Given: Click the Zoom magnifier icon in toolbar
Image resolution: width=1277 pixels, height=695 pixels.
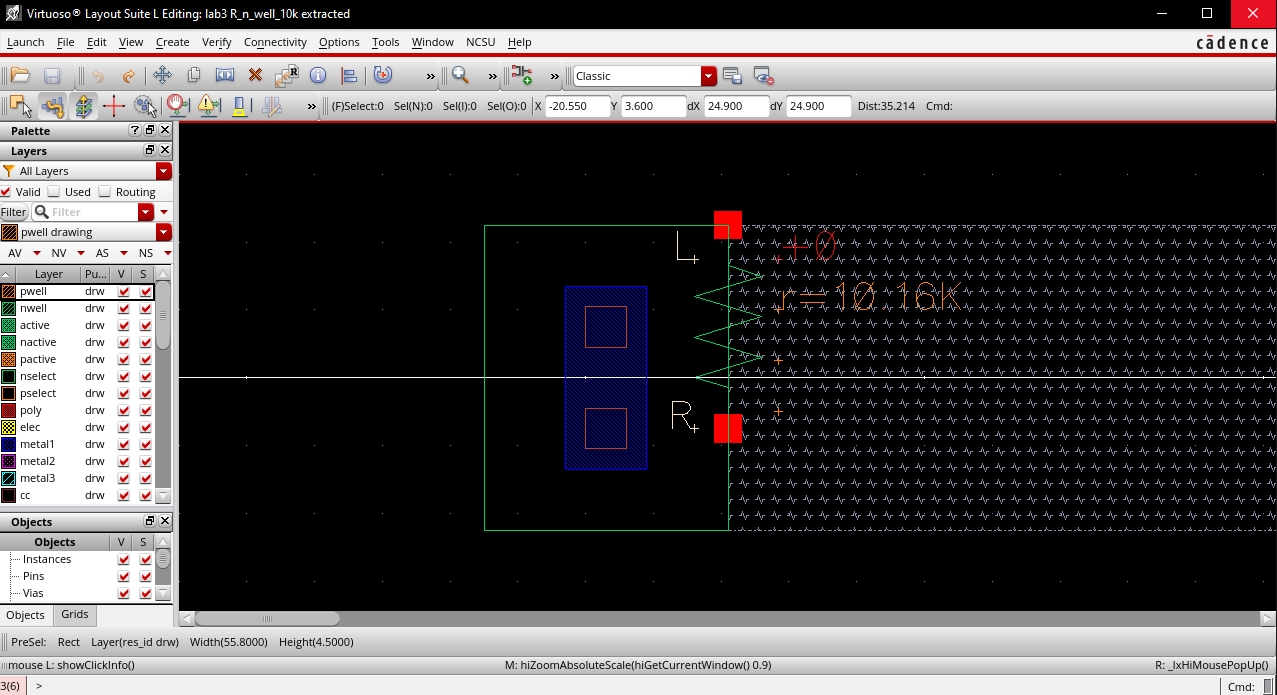Looking at the screenshot, I should click(460, 76).
